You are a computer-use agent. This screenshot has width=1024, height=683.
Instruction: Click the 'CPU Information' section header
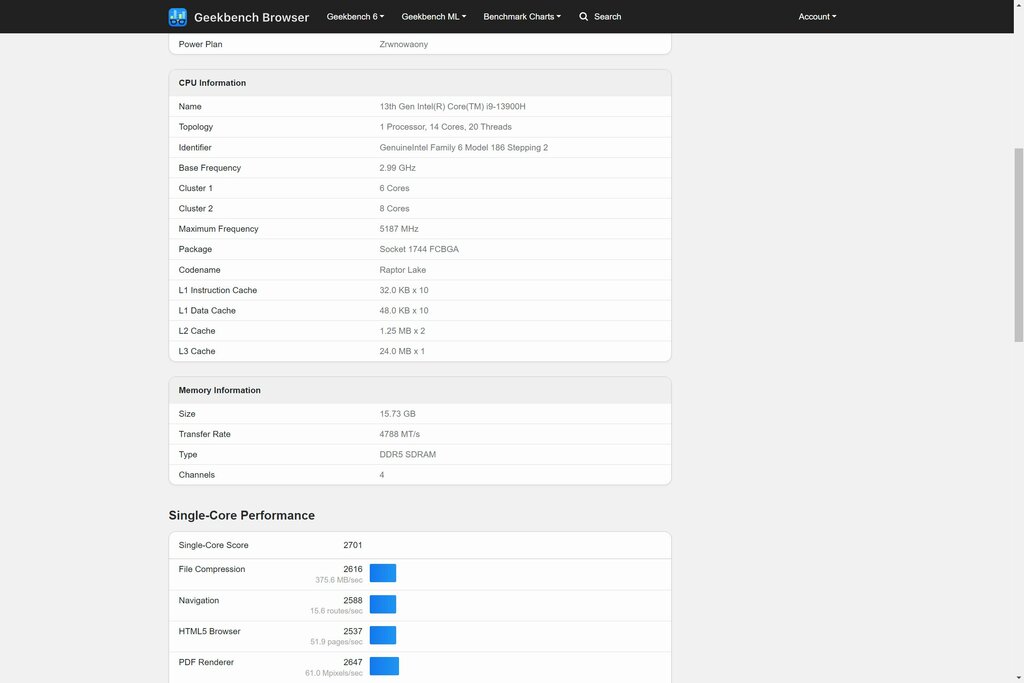420,83
